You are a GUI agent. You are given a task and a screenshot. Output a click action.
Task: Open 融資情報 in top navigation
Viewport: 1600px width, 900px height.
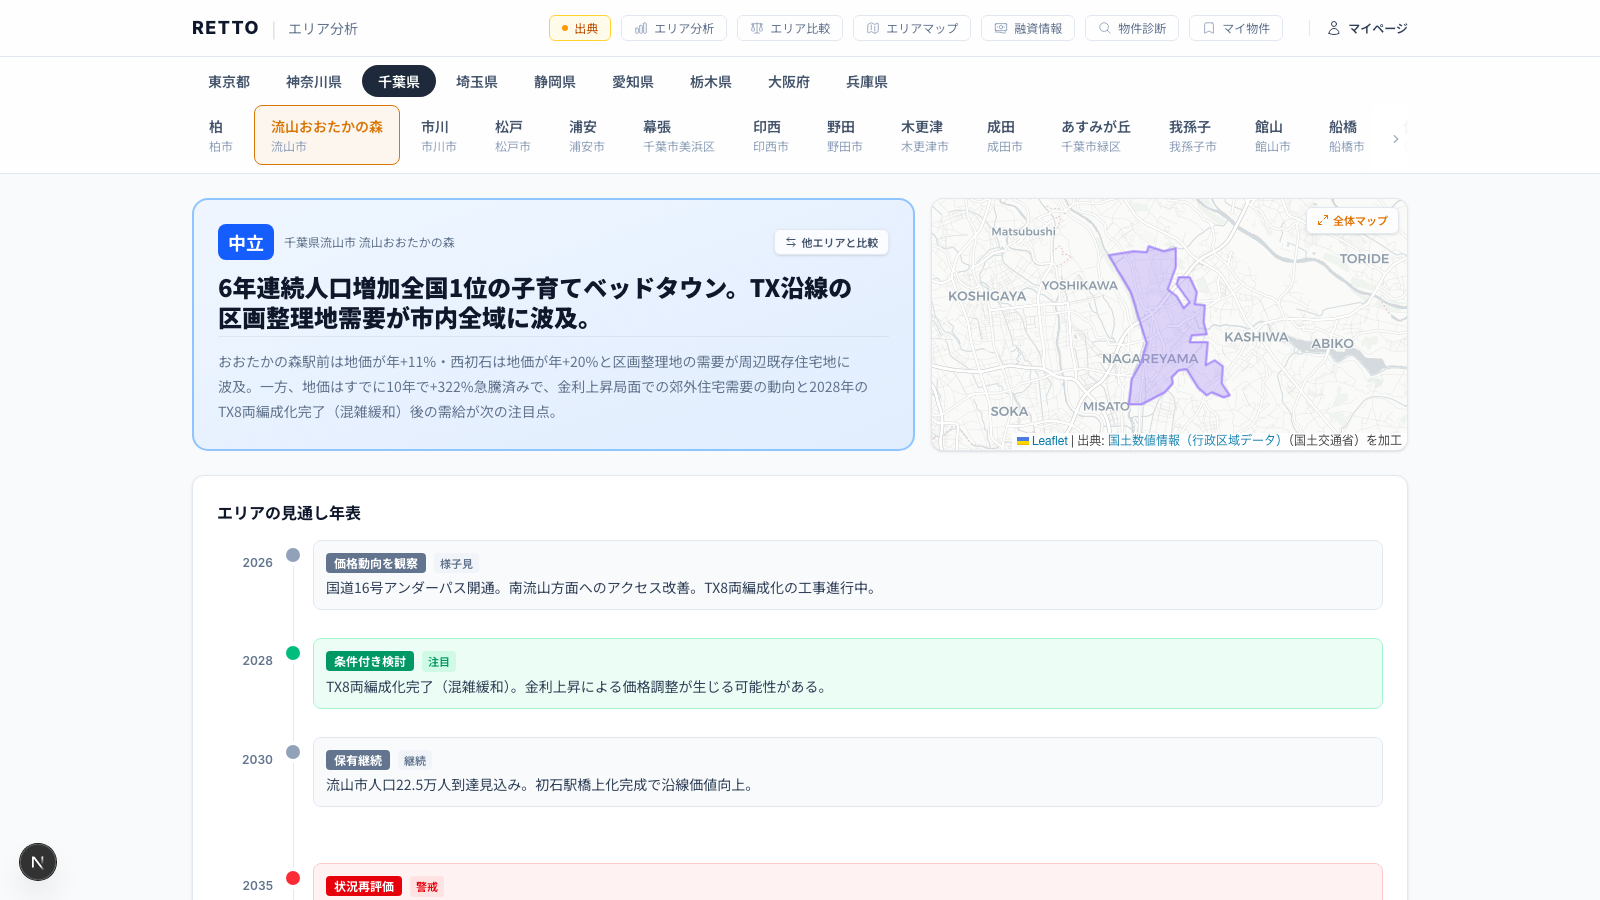pyautogui.click(x=1028, y=28)
